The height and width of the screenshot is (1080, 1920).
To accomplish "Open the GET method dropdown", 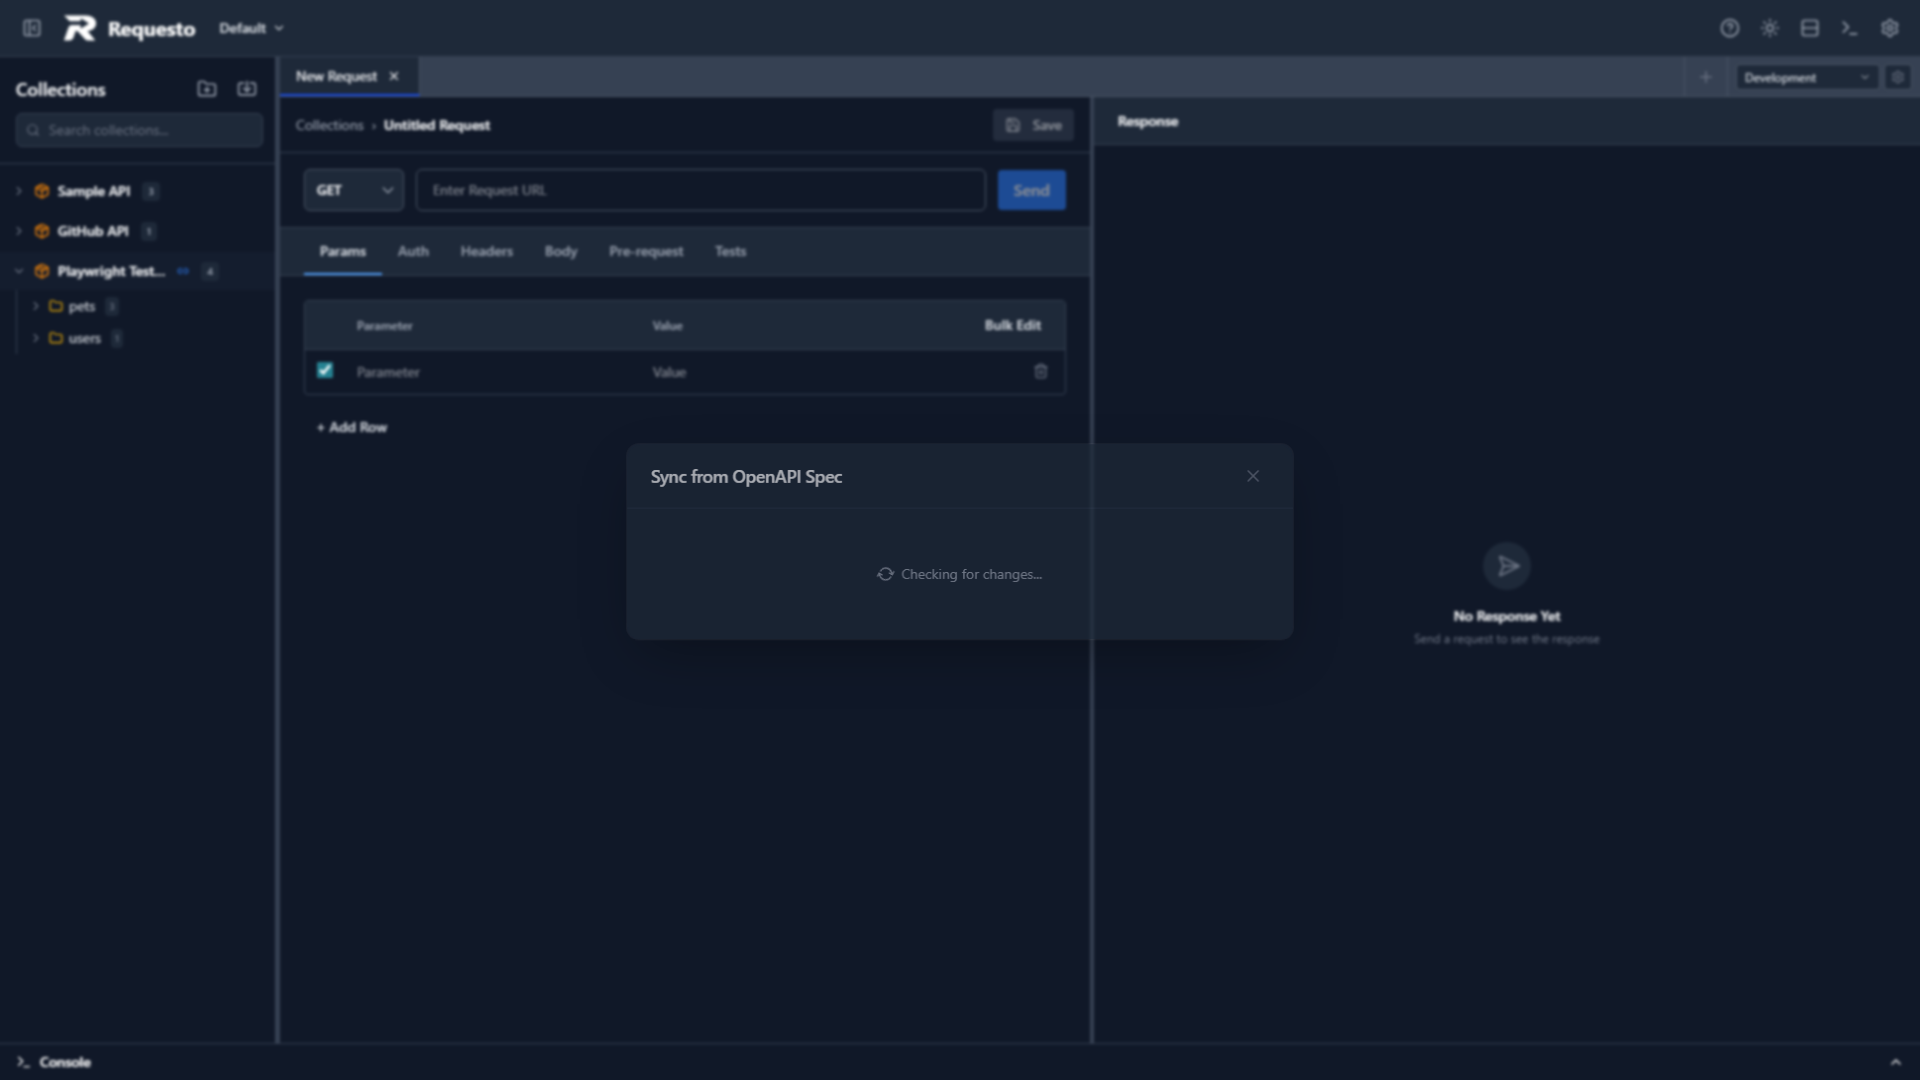I will coord(354,190).
